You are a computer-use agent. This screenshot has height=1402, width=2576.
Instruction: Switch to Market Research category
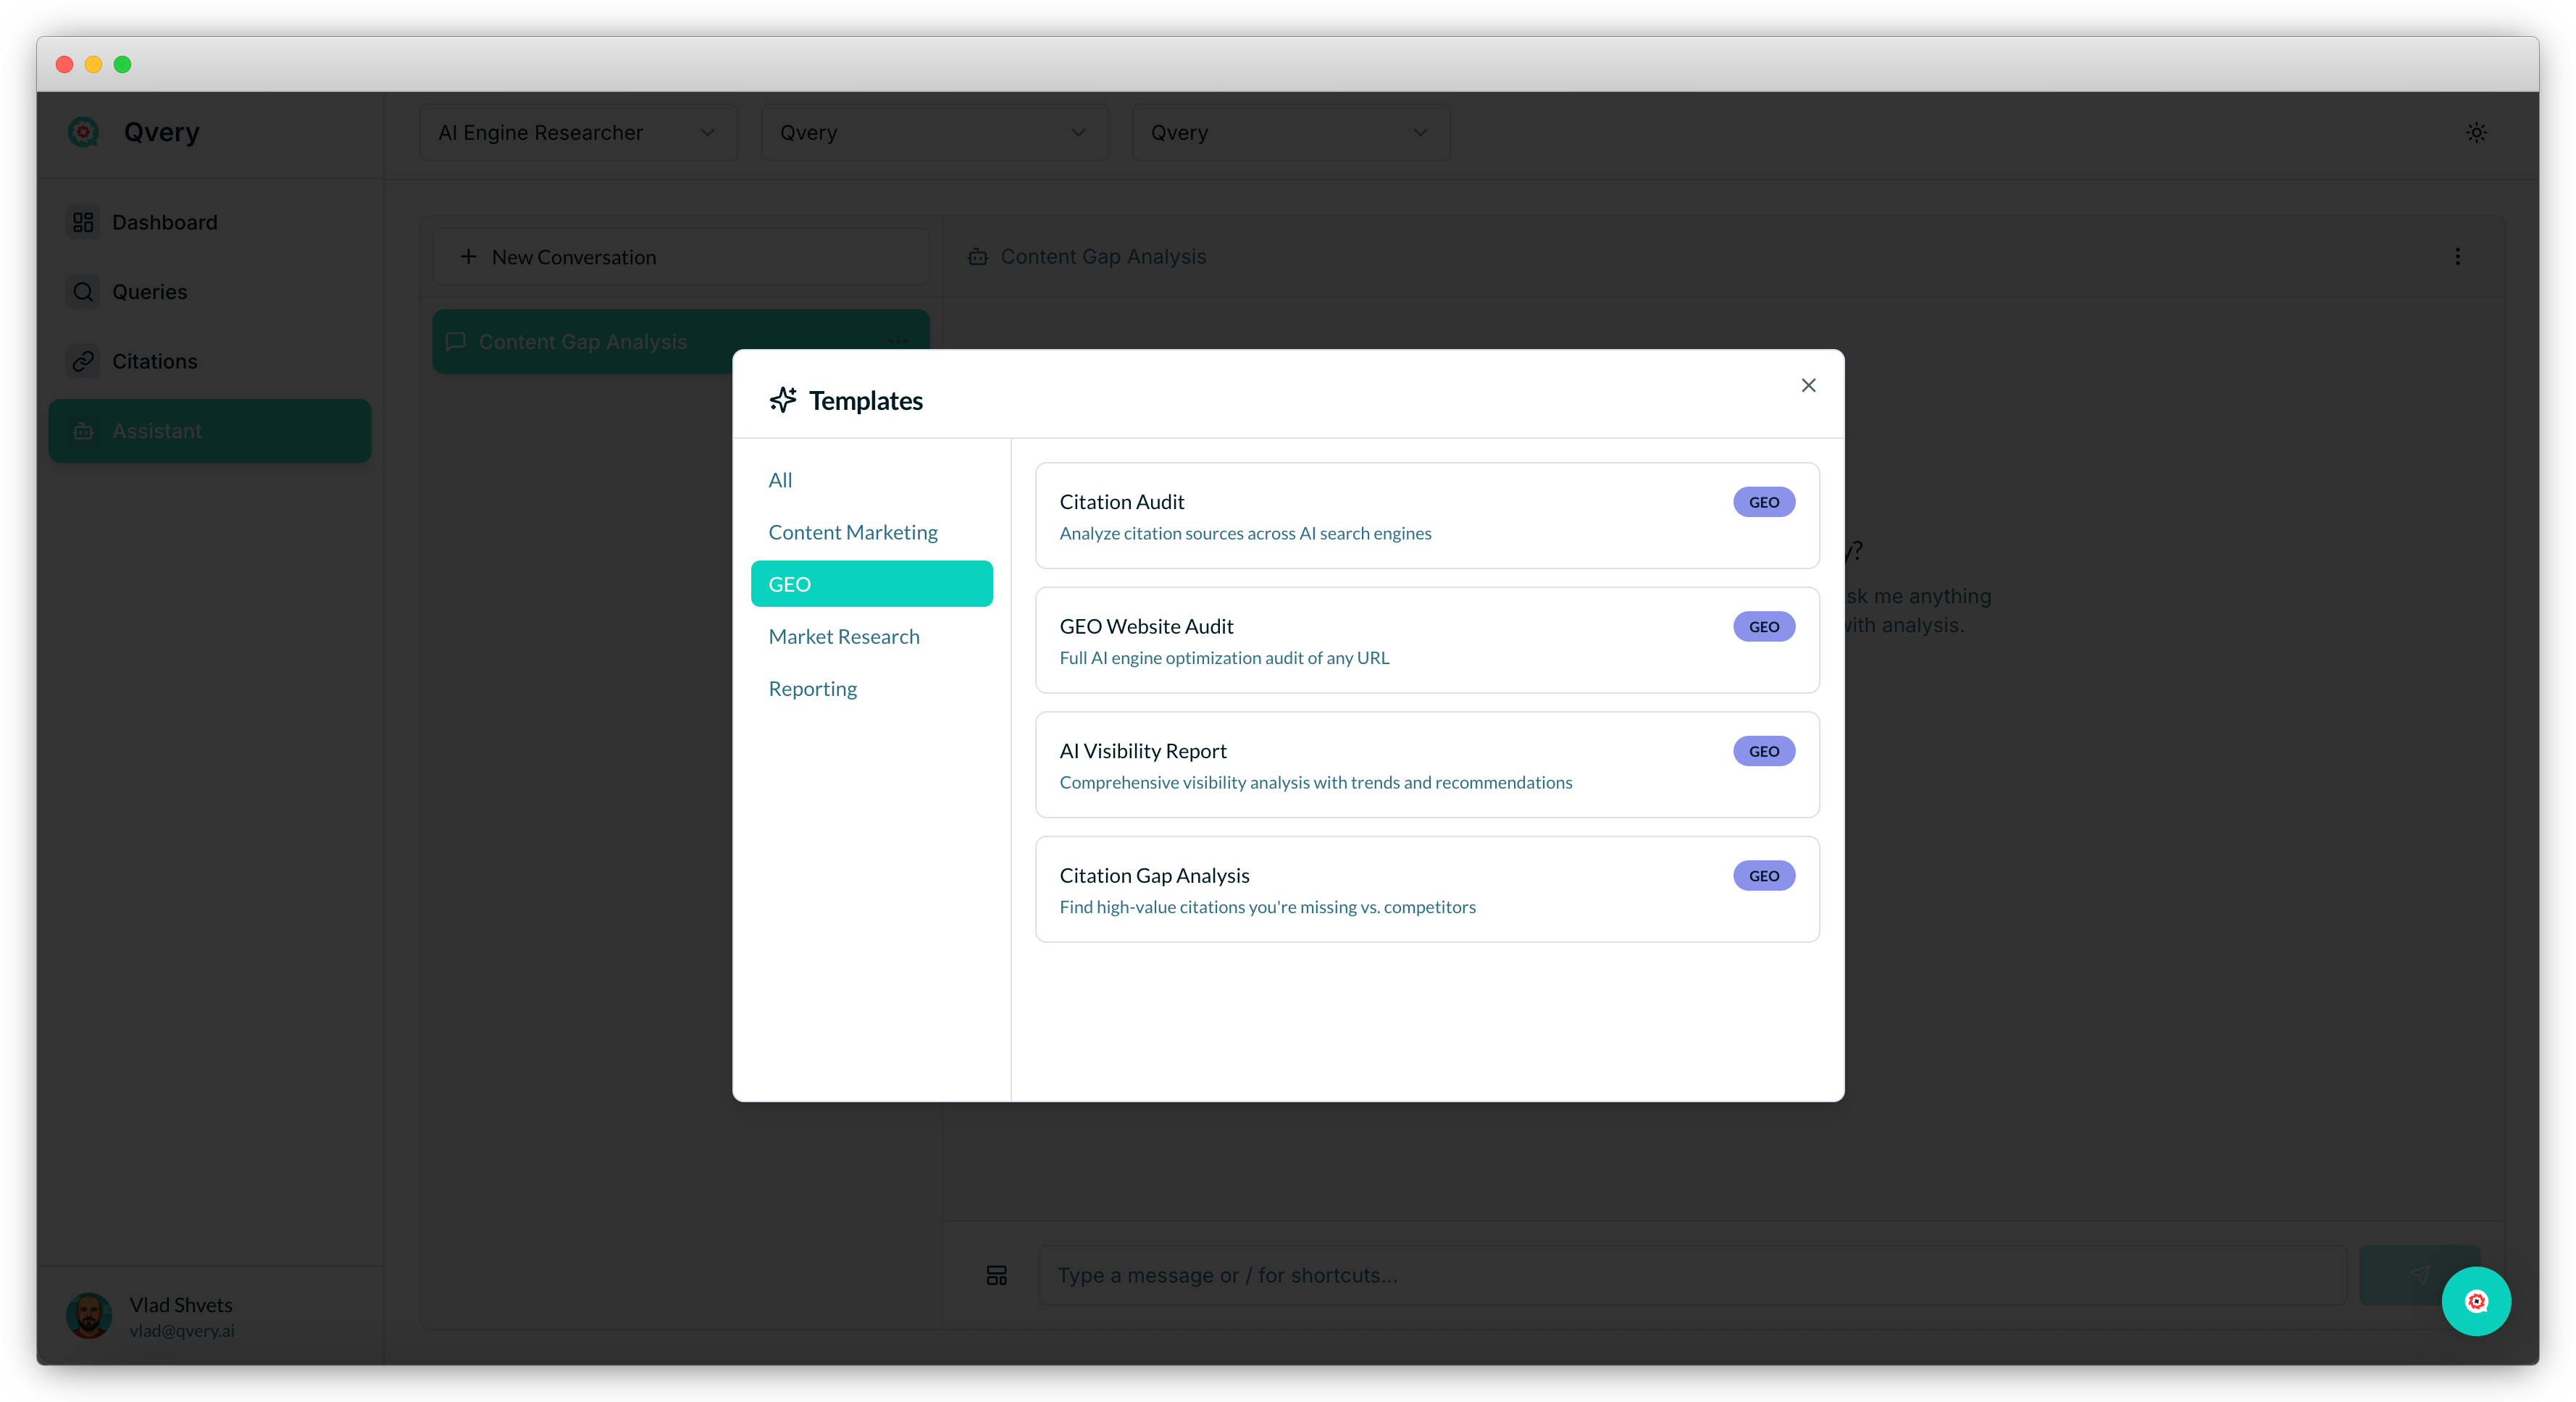tap(843, 636)
